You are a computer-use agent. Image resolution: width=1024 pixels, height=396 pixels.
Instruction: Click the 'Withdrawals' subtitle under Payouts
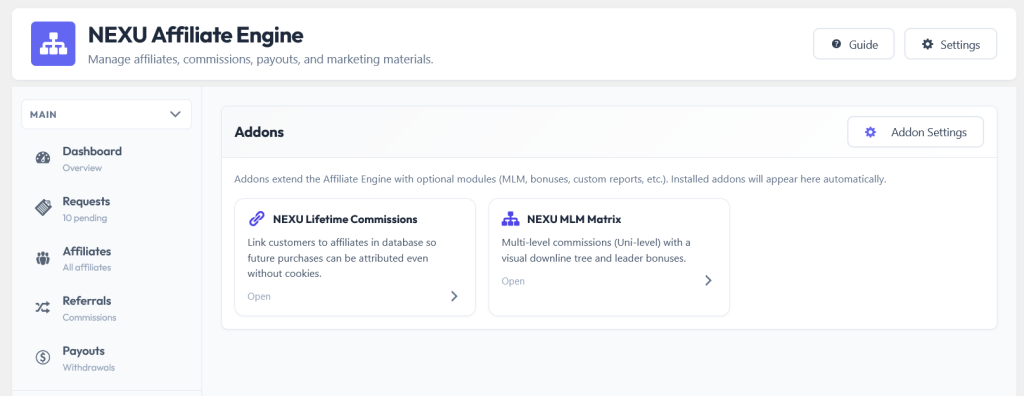(89, 367)
